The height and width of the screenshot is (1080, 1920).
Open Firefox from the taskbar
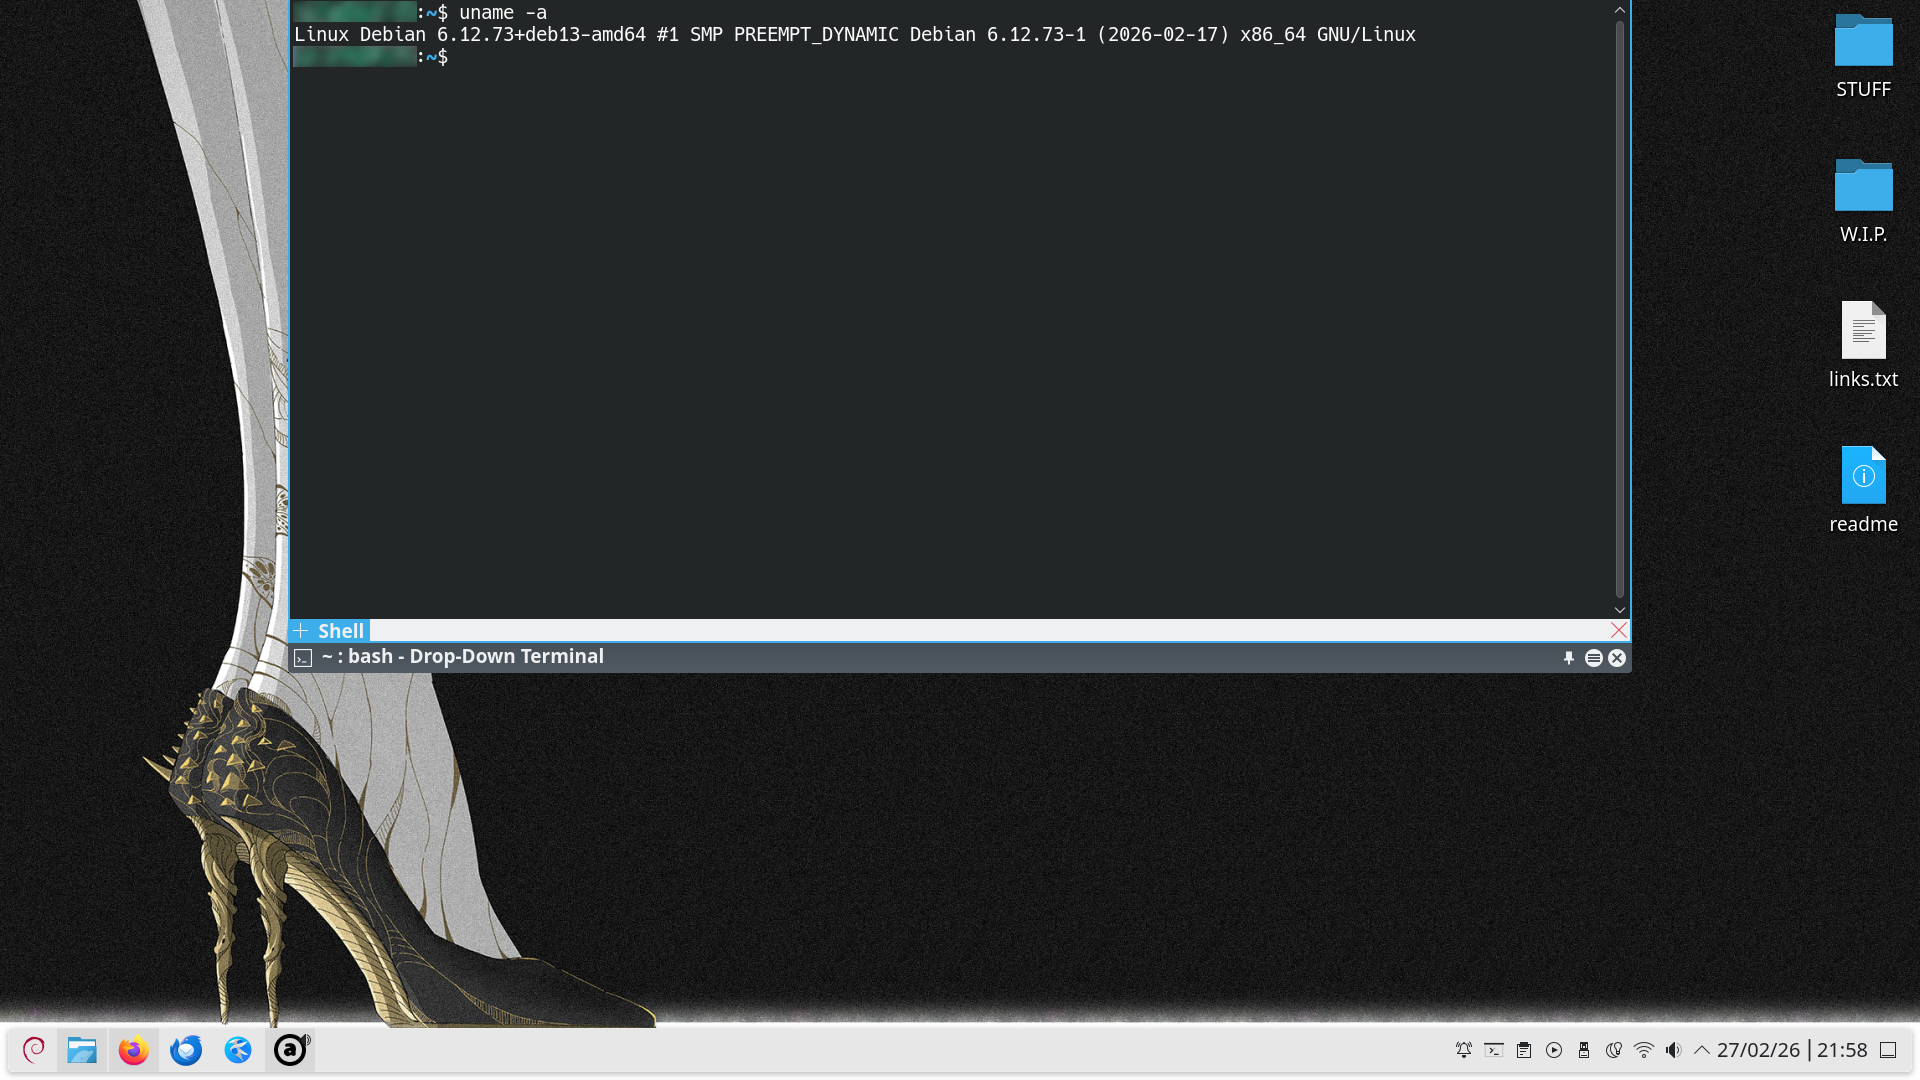(133, 1050)
